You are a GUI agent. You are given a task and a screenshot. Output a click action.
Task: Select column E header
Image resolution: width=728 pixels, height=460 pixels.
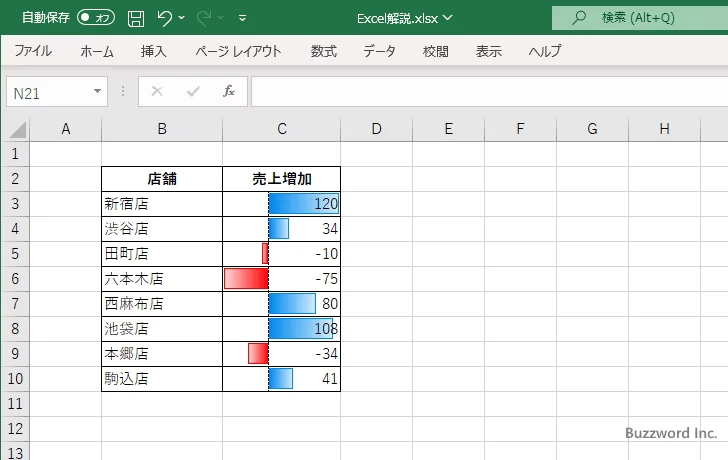click(x=448, y=129)
